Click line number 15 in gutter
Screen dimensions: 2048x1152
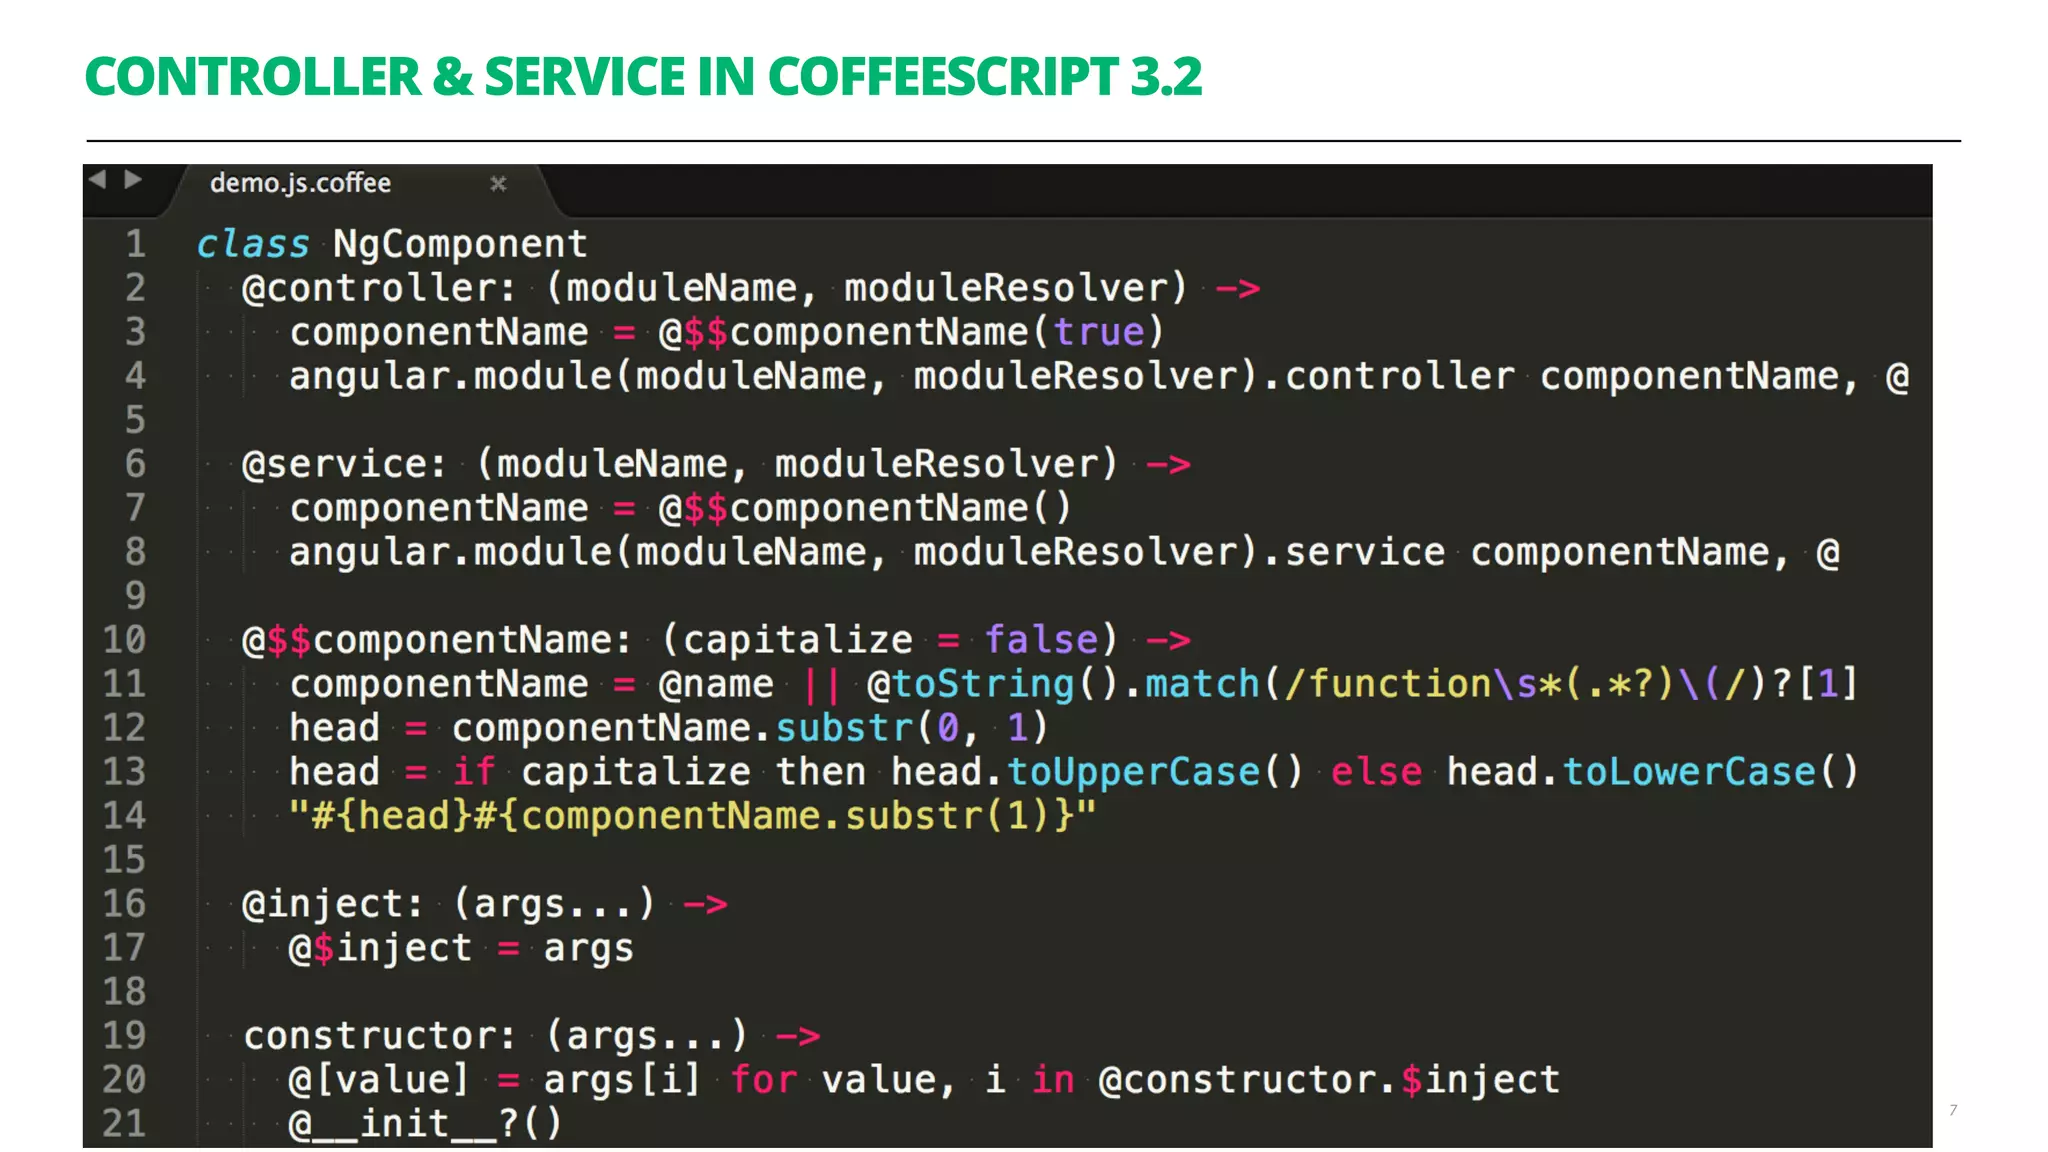coord(124,860)
